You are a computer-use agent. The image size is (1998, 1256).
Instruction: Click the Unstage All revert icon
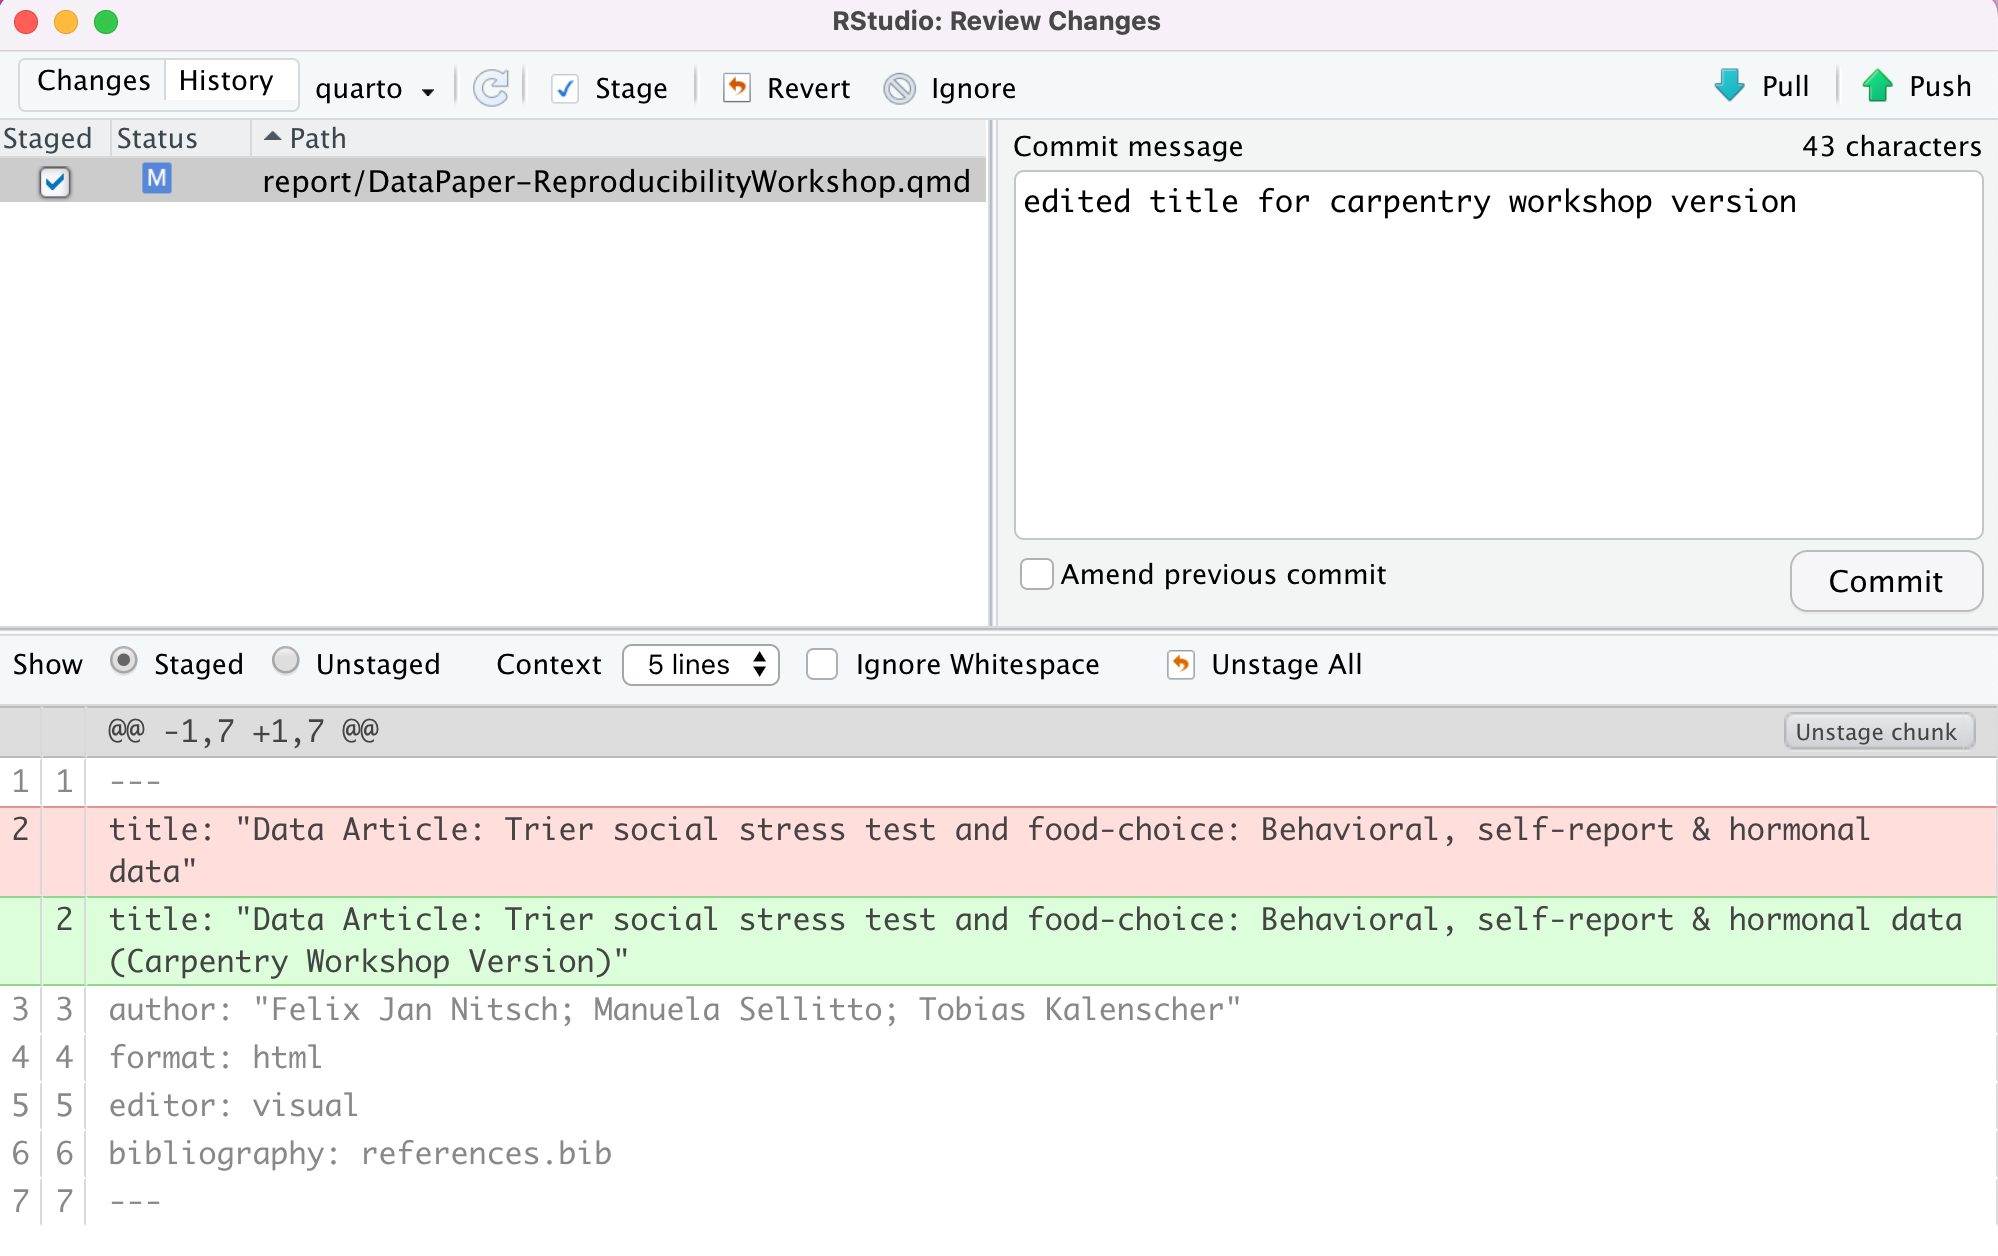coord(1181,664)
